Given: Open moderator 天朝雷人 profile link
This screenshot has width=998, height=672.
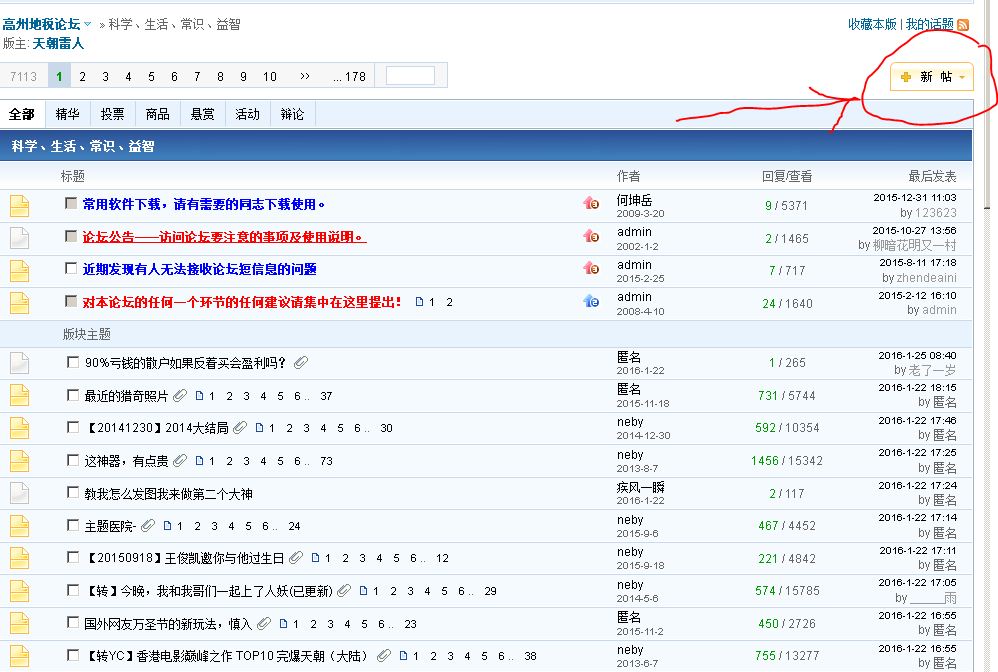Looking at the screenshot, I should click(58, 44).
